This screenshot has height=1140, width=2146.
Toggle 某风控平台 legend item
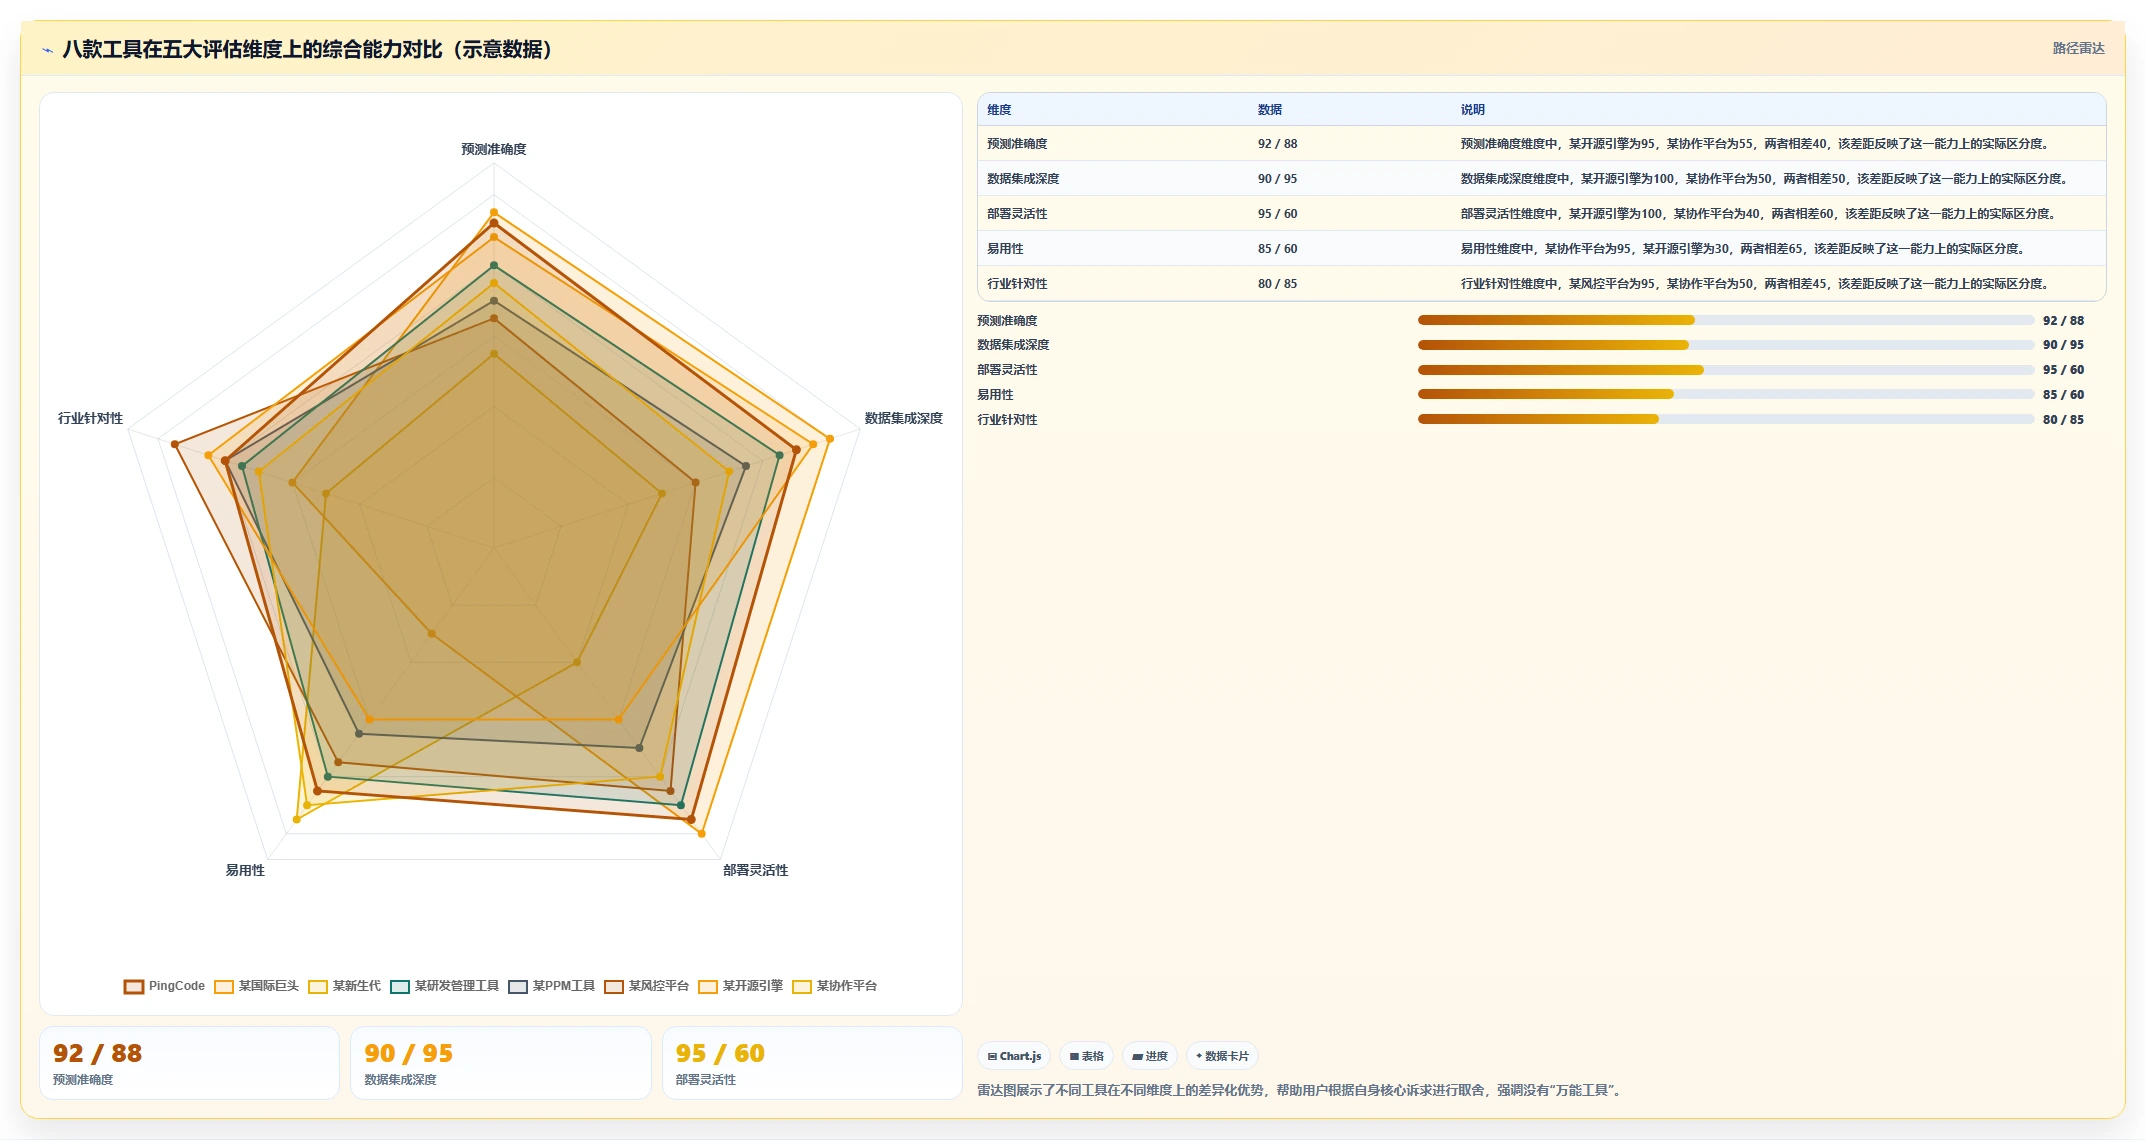tap(647, 986)
